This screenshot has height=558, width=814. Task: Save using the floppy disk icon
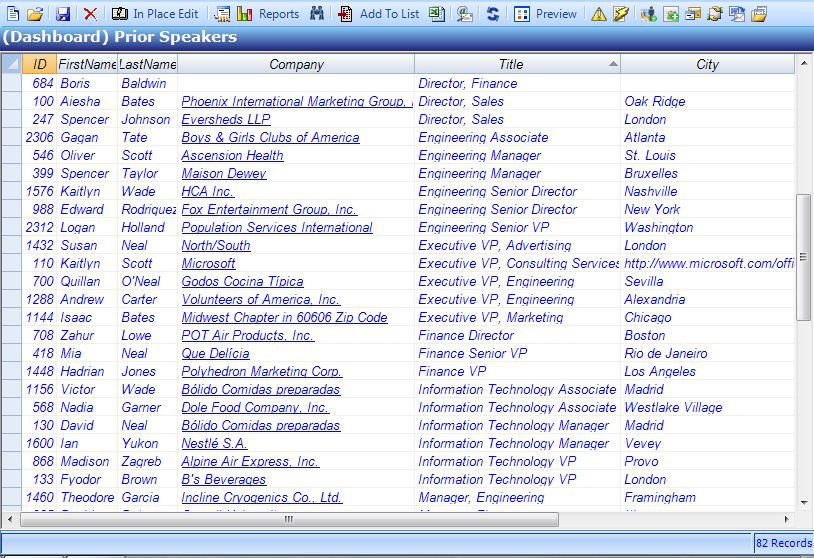coord(63,13)
